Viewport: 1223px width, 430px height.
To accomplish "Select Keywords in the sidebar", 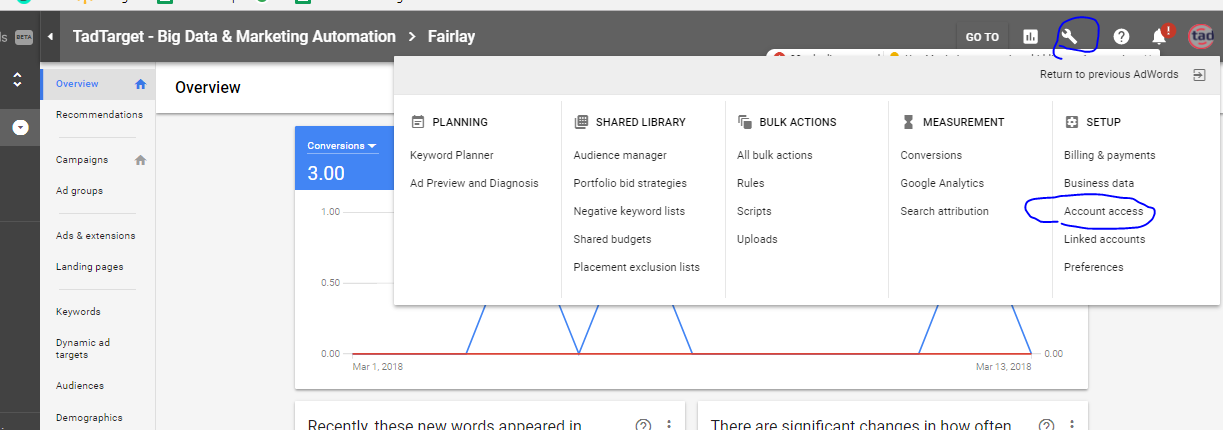I will (78, 312).
